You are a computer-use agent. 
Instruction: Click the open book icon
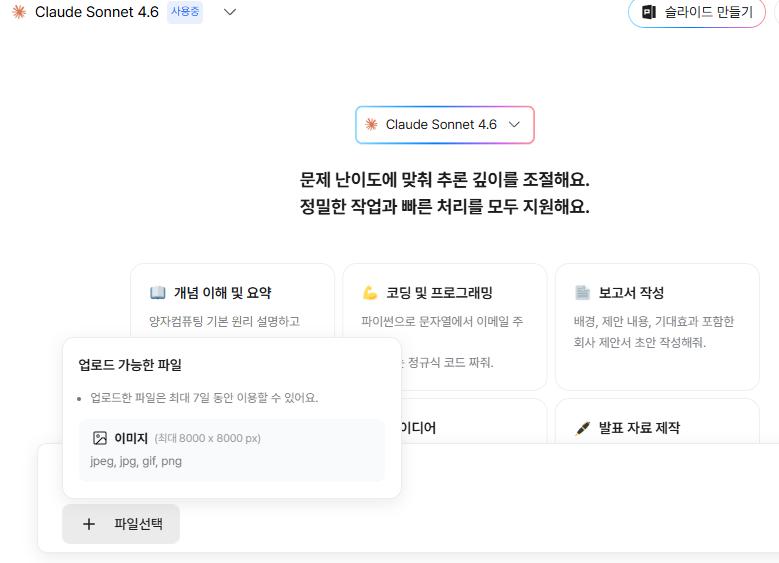click(157, 293)
